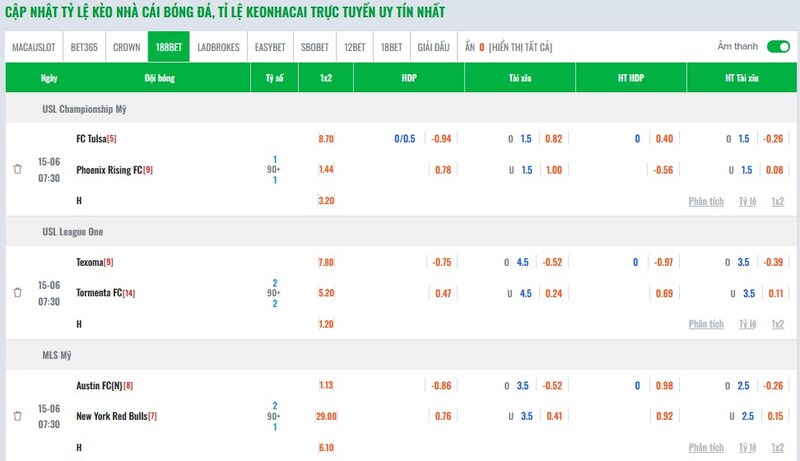Screen dimensions: 800x461
Task: Click the MLS Mỹ league header
Action: (x=57, y=355)
